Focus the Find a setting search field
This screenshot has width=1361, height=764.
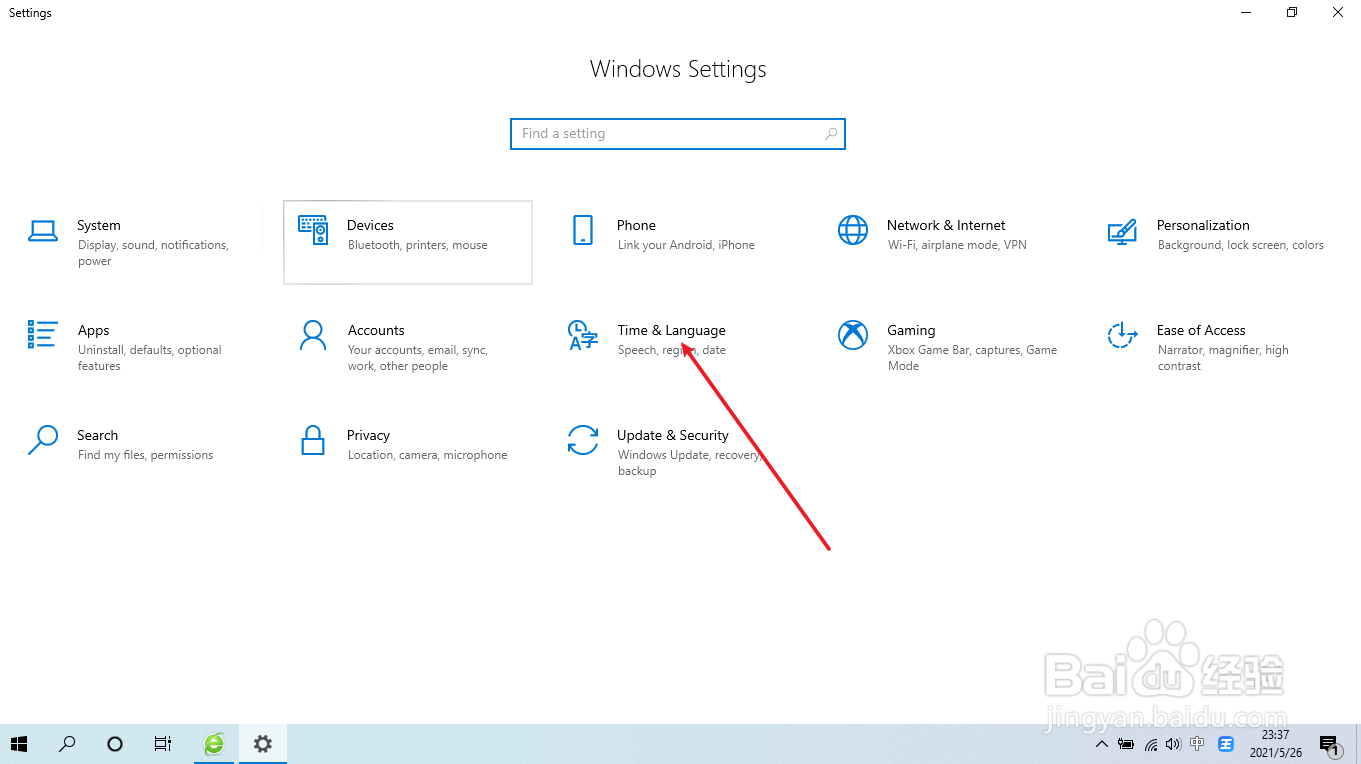[x=678, y=134]
